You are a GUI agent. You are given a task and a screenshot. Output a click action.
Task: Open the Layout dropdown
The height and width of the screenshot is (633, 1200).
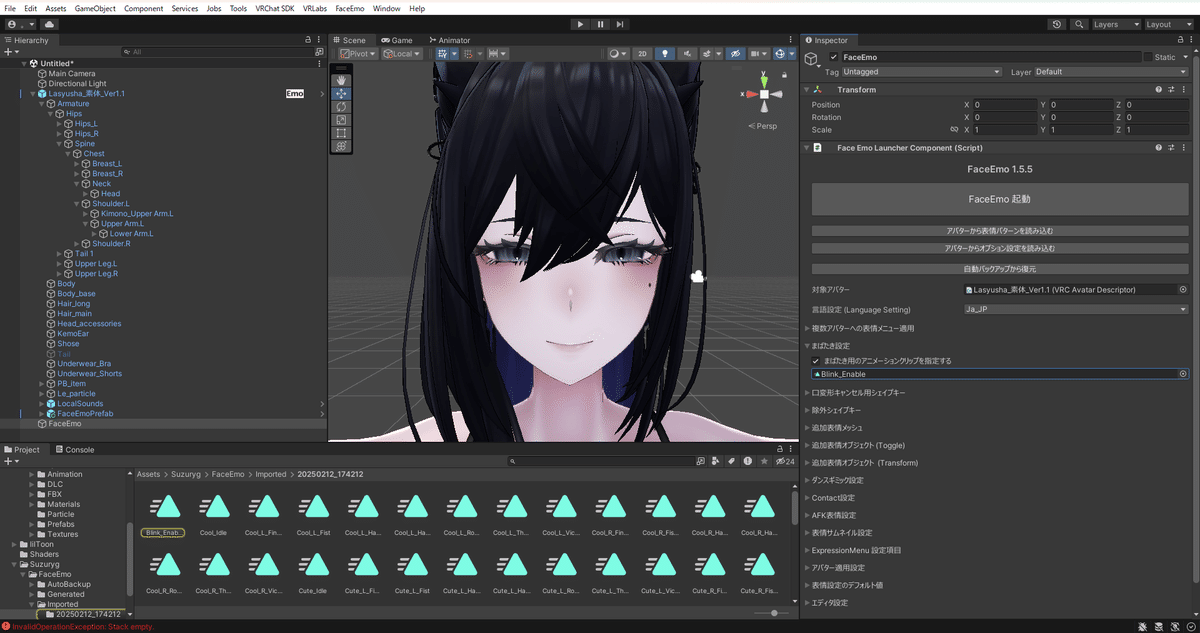coord(1168,24)
